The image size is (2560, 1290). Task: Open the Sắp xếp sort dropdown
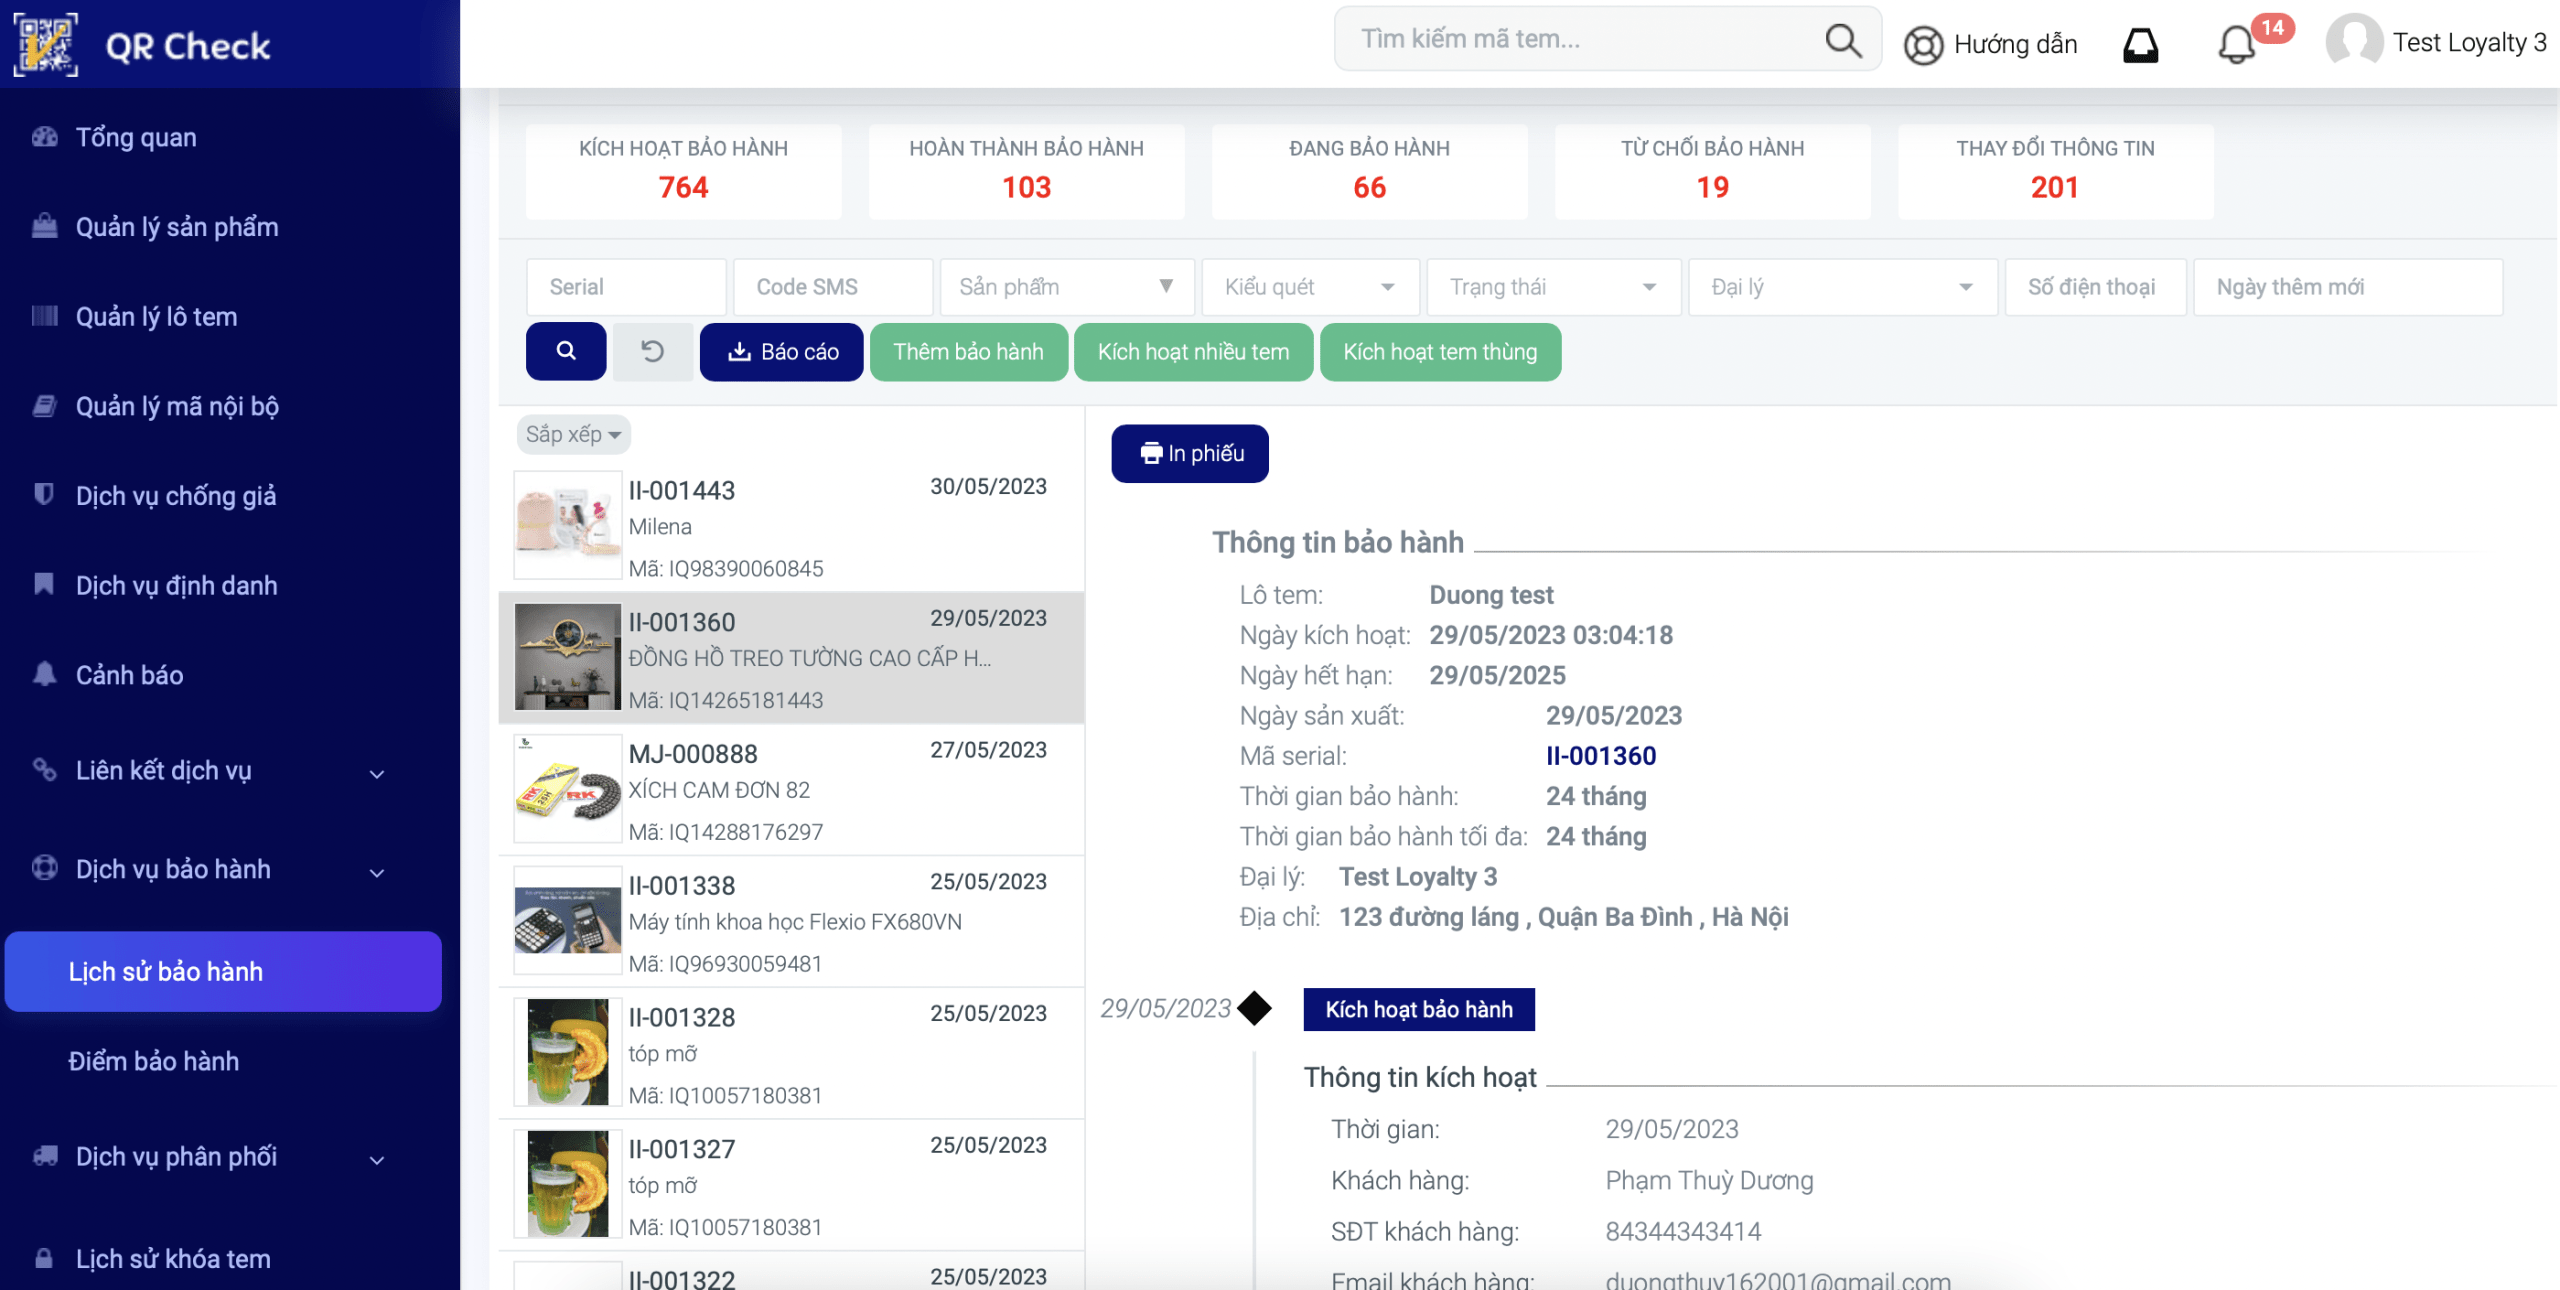tap(574, 434)
